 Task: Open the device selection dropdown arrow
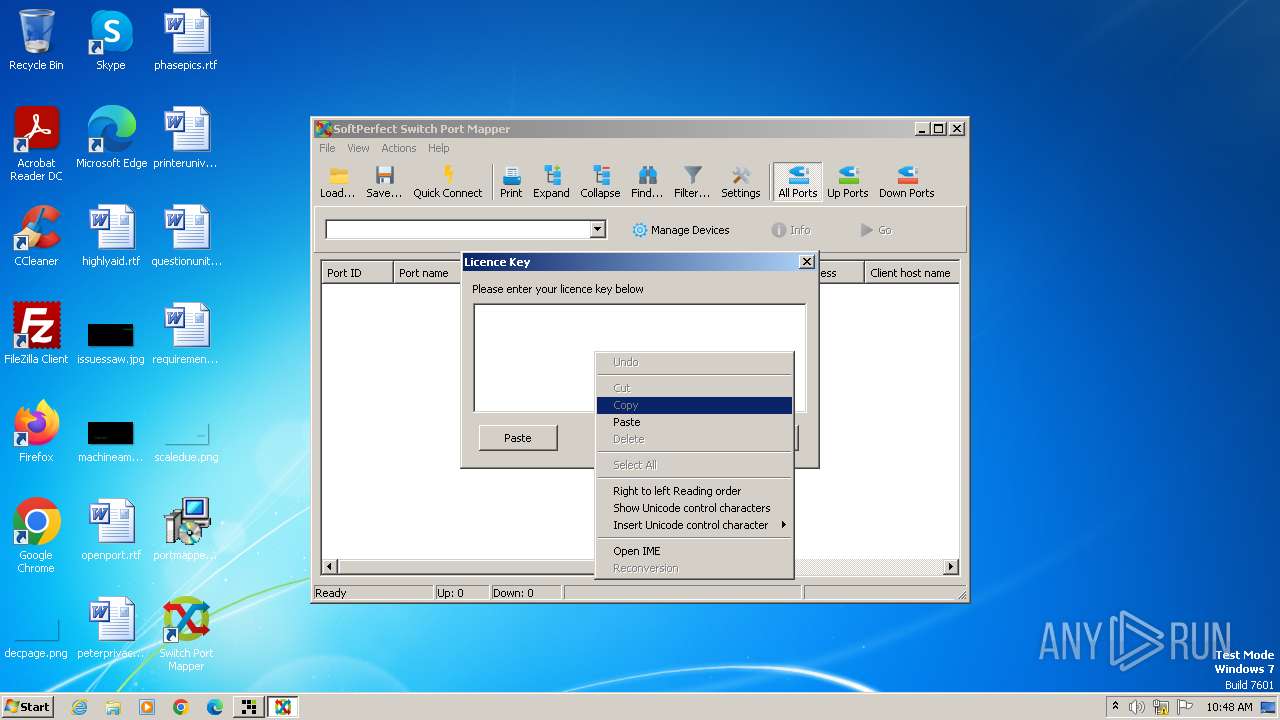pyautogui.click(x=597, y=230)
